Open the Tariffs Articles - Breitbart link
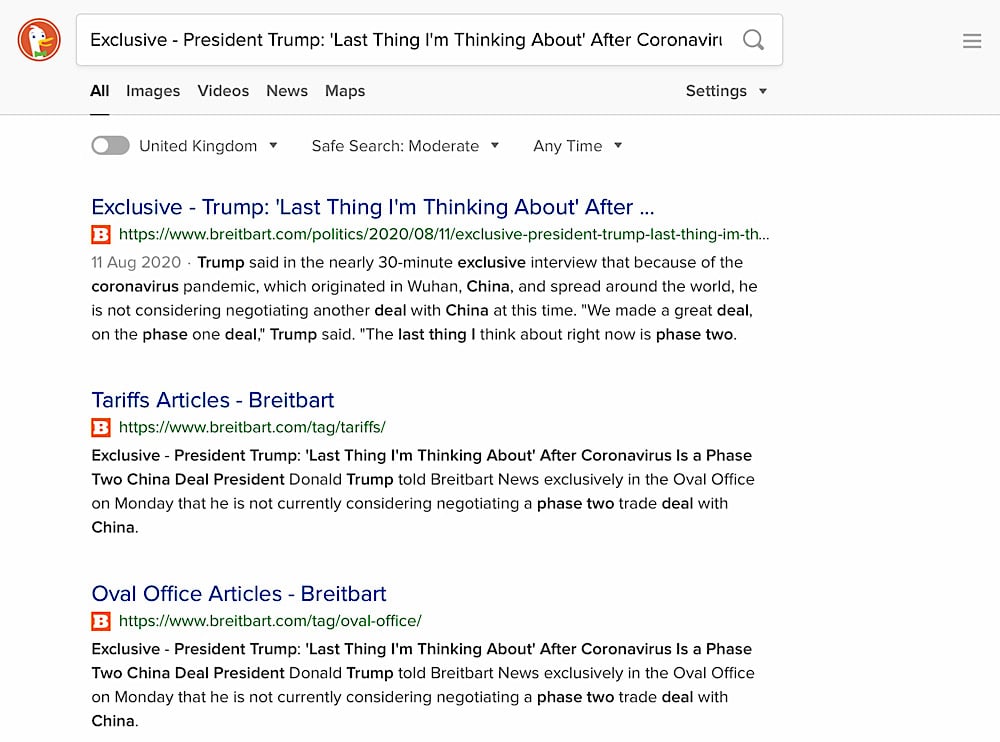 coord(212,400)
